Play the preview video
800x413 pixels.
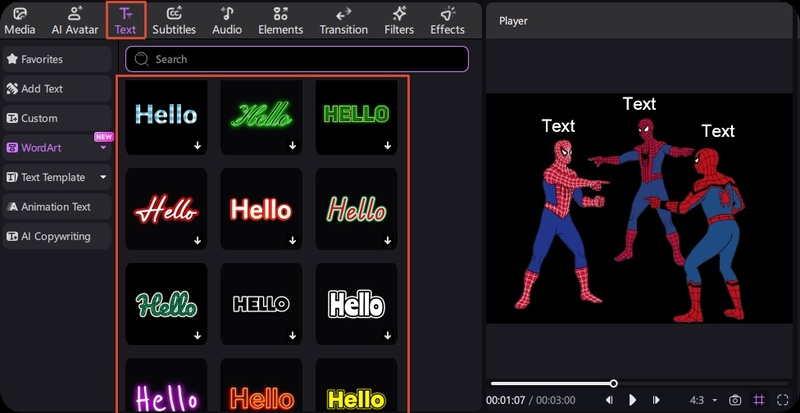pos(633,400)
